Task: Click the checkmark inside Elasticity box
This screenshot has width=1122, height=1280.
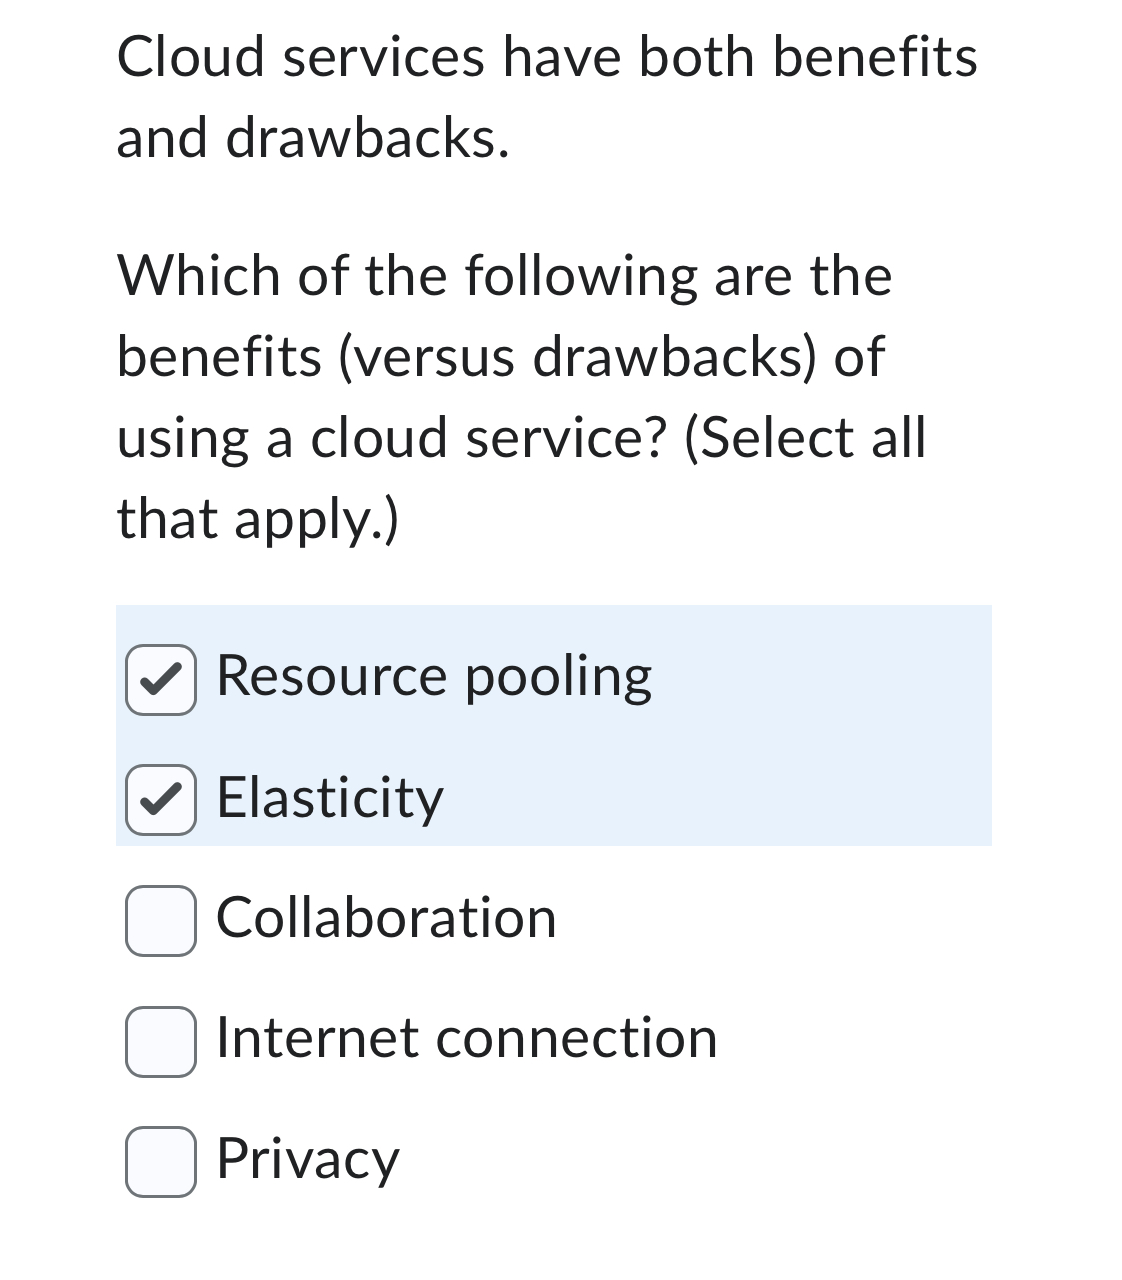Action: click(x=160, y=799)
